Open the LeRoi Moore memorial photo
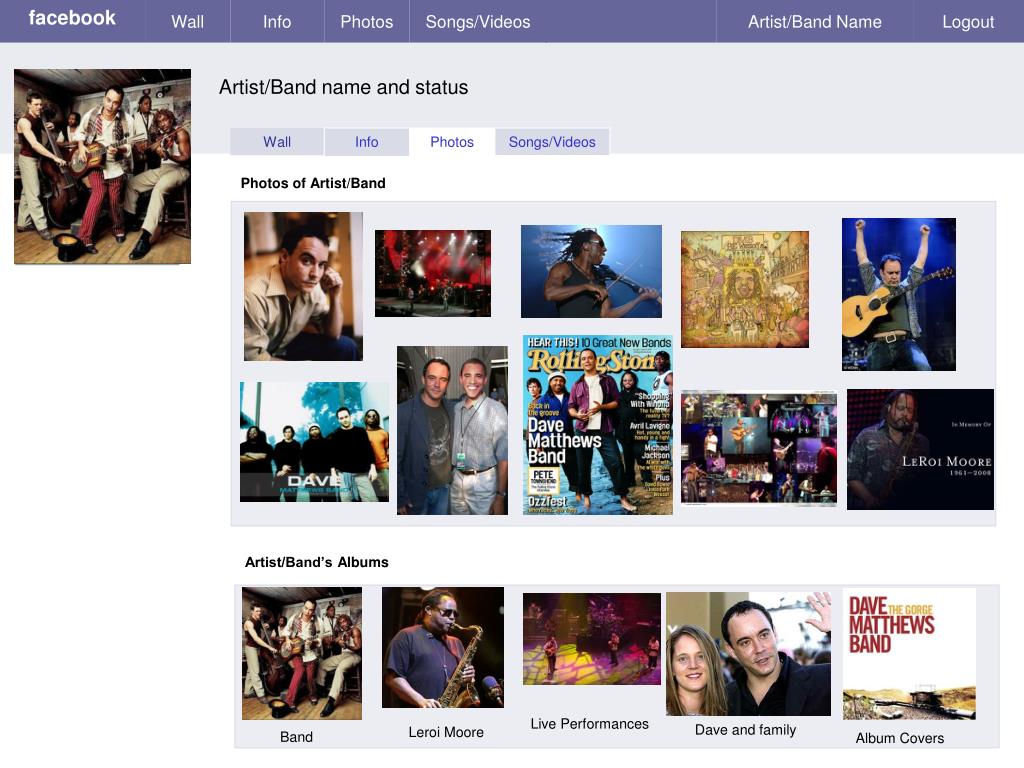This screenshot has height=768, width=1024. pyautogui.click(x=920, y=449)
